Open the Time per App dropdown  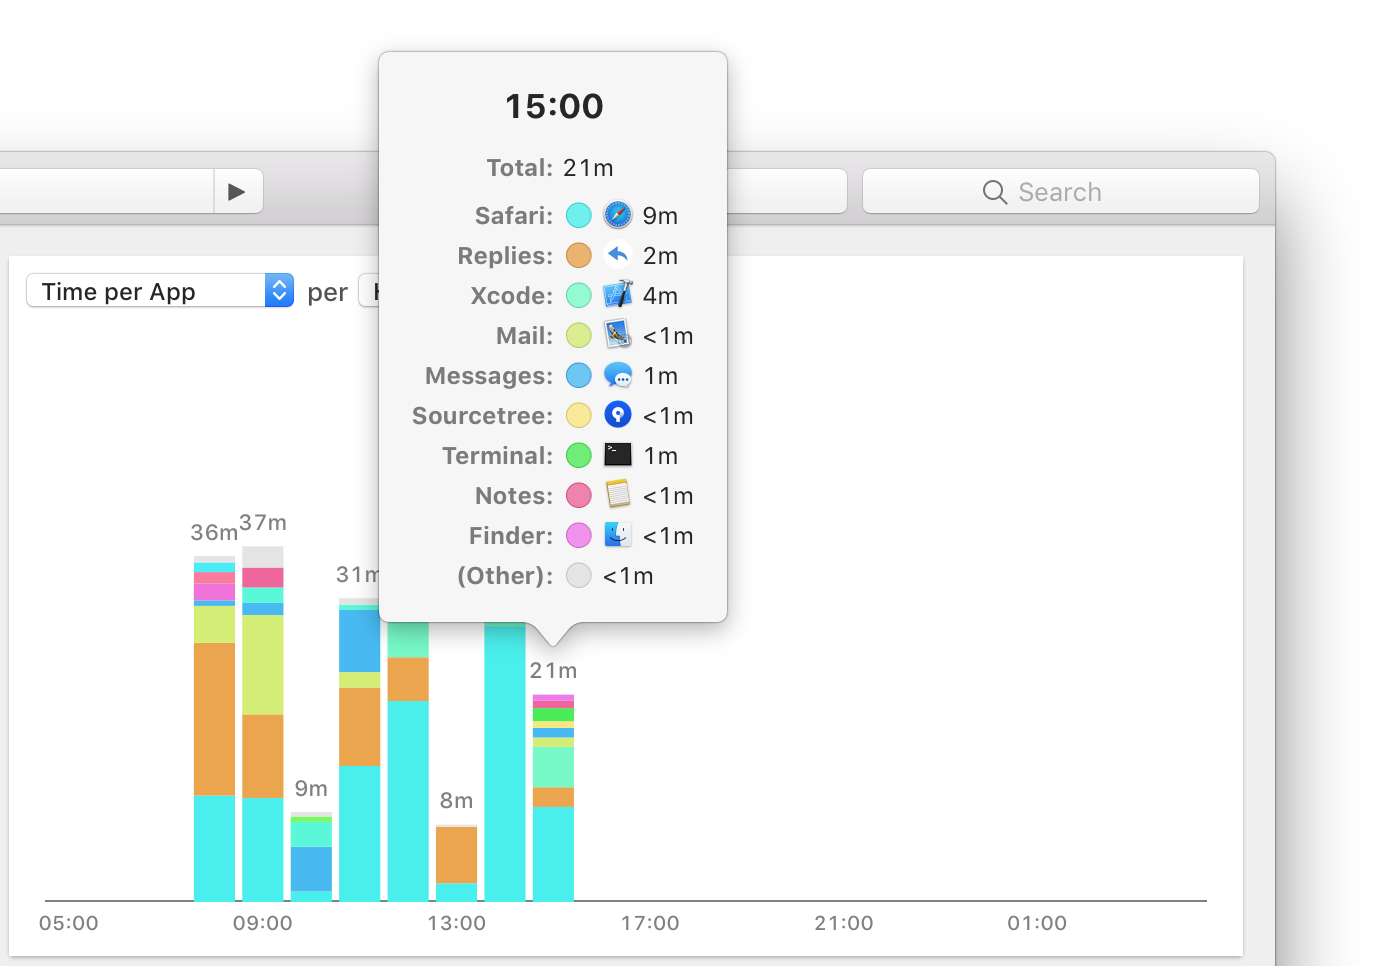point(160,290)
